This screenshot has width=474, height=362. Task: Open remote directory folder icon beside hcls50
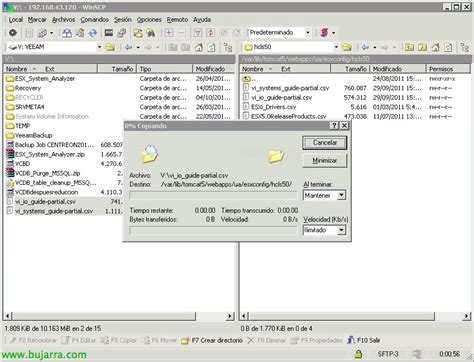click(x=347, y=47)
